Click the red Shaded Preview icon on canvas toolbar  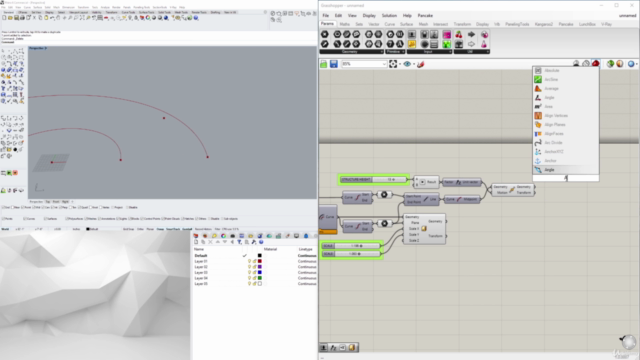pos(596,64)
